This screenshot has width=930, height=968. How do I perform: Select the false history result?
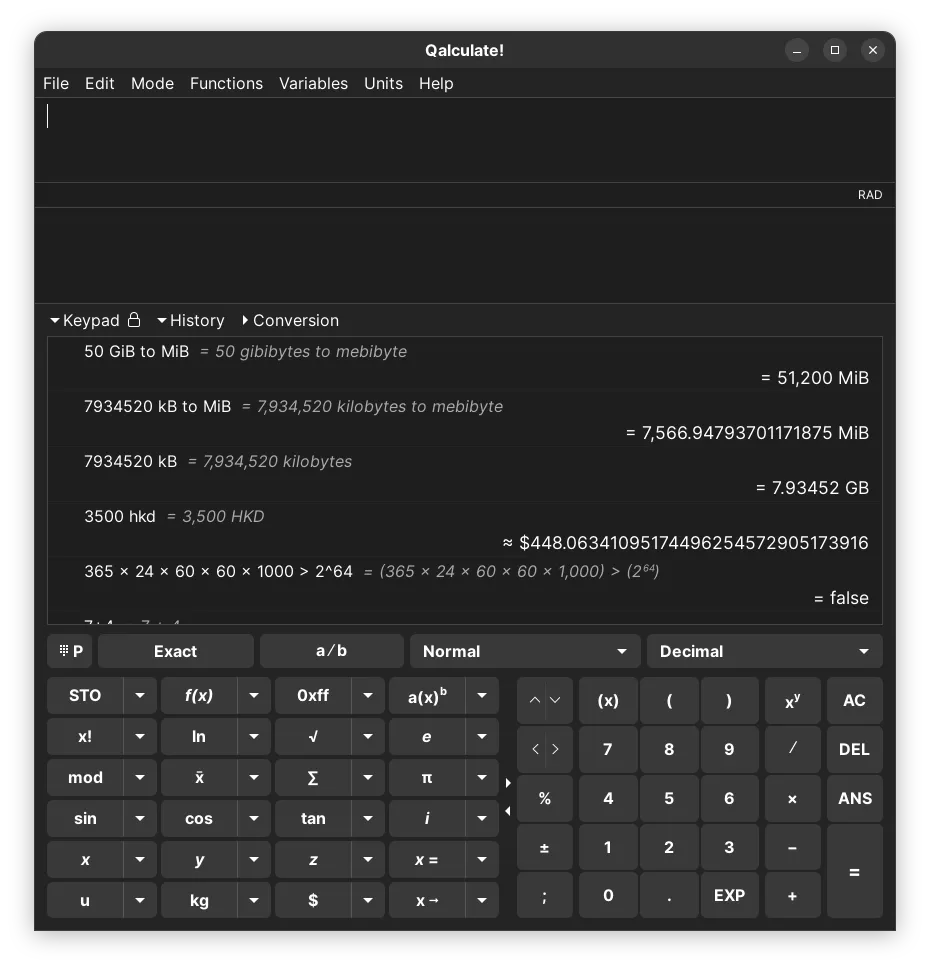[841, 598]
